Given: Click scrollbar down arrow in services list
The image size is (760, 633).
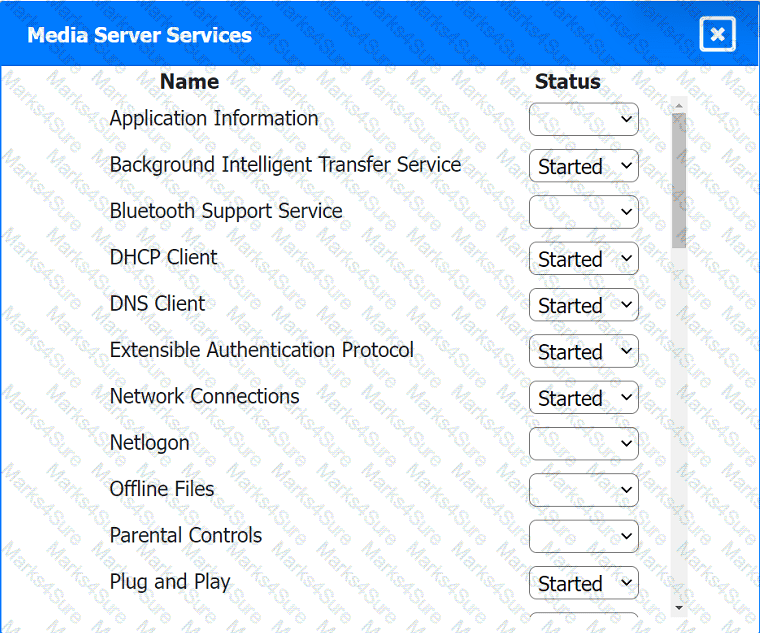Looking at the screenshot, I should click(679, 606).
